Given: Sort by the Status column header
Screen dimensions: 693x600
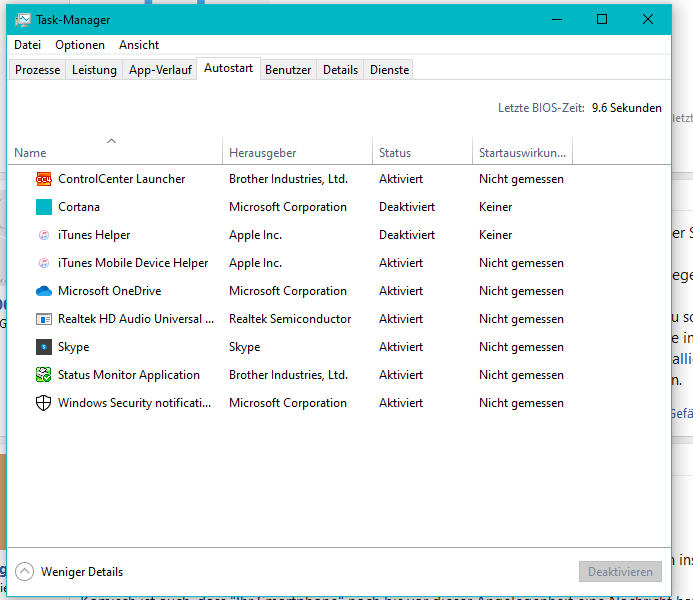Looking at the screenshot, I should coord(423,151).
